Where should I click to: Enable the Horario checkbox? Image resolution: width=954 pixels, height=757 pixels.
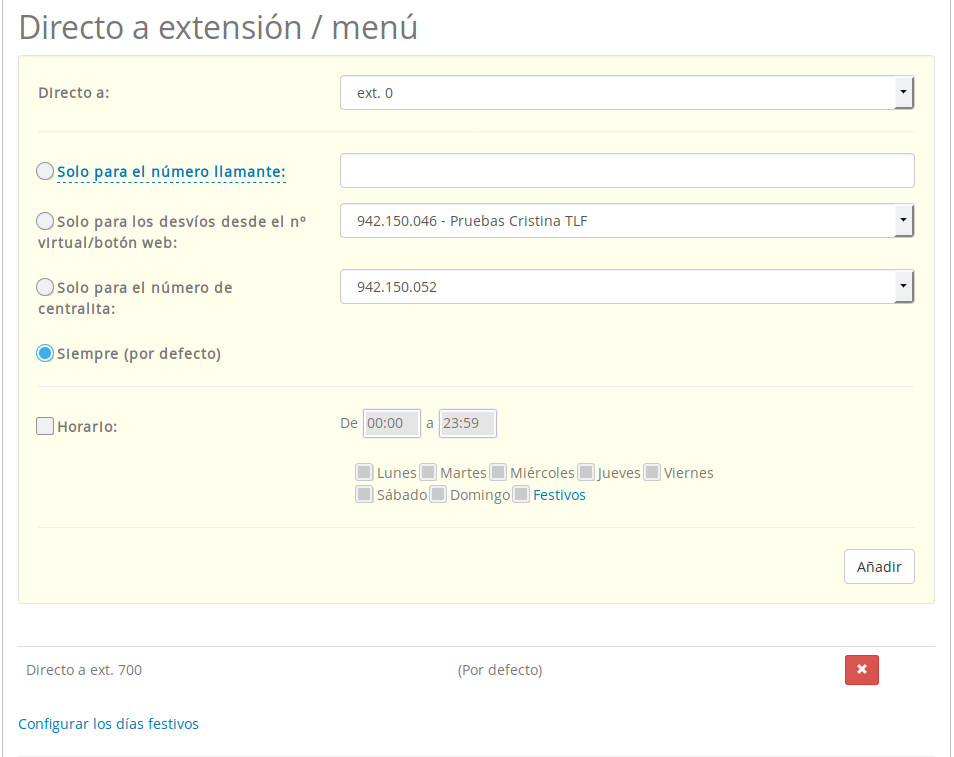point(45,426)
